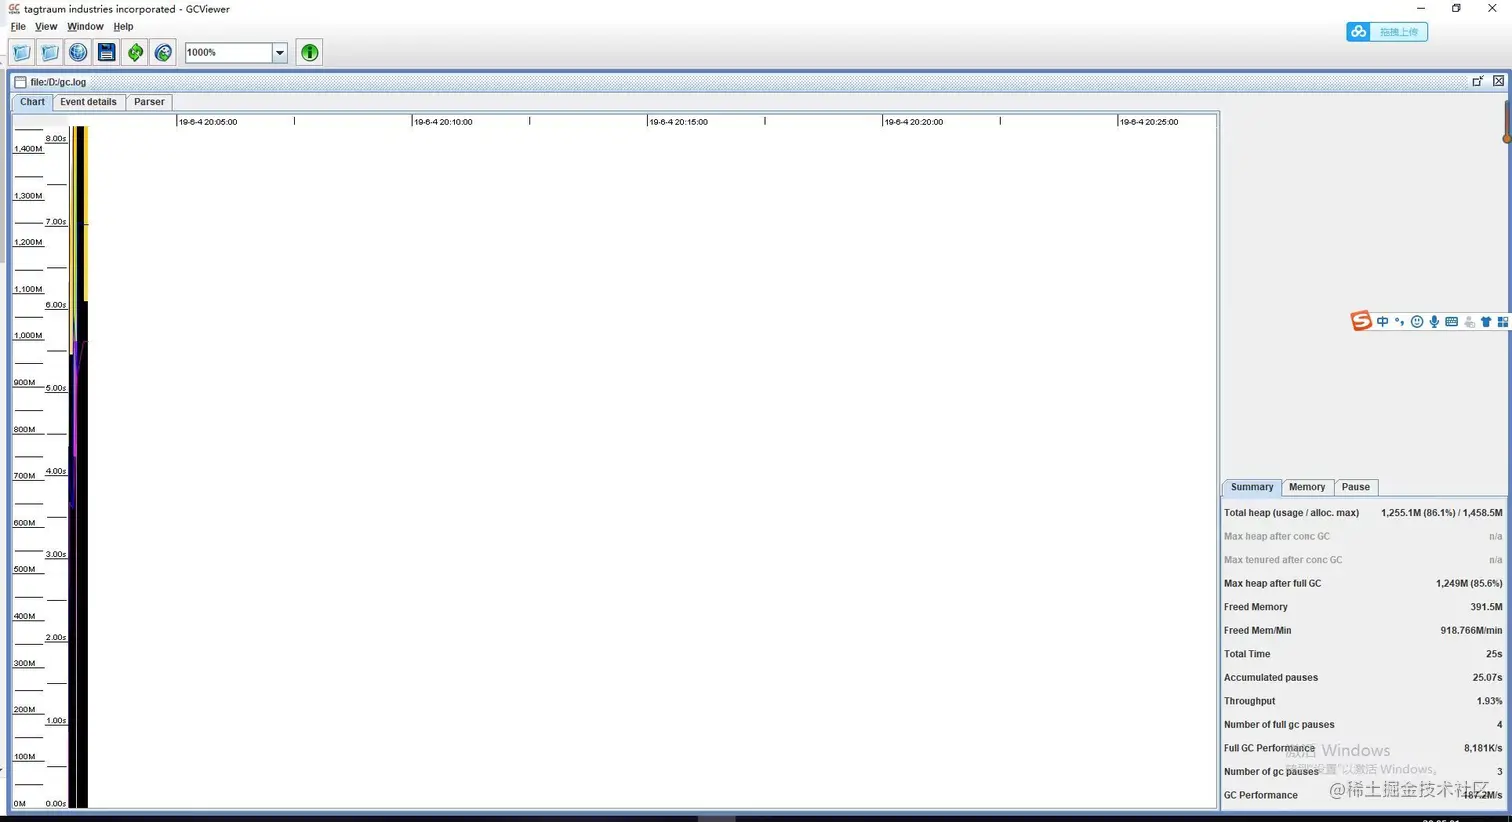Click the 8.00s pause axis label
Viewport: 1512px width, 822px height.
(56, 139)
